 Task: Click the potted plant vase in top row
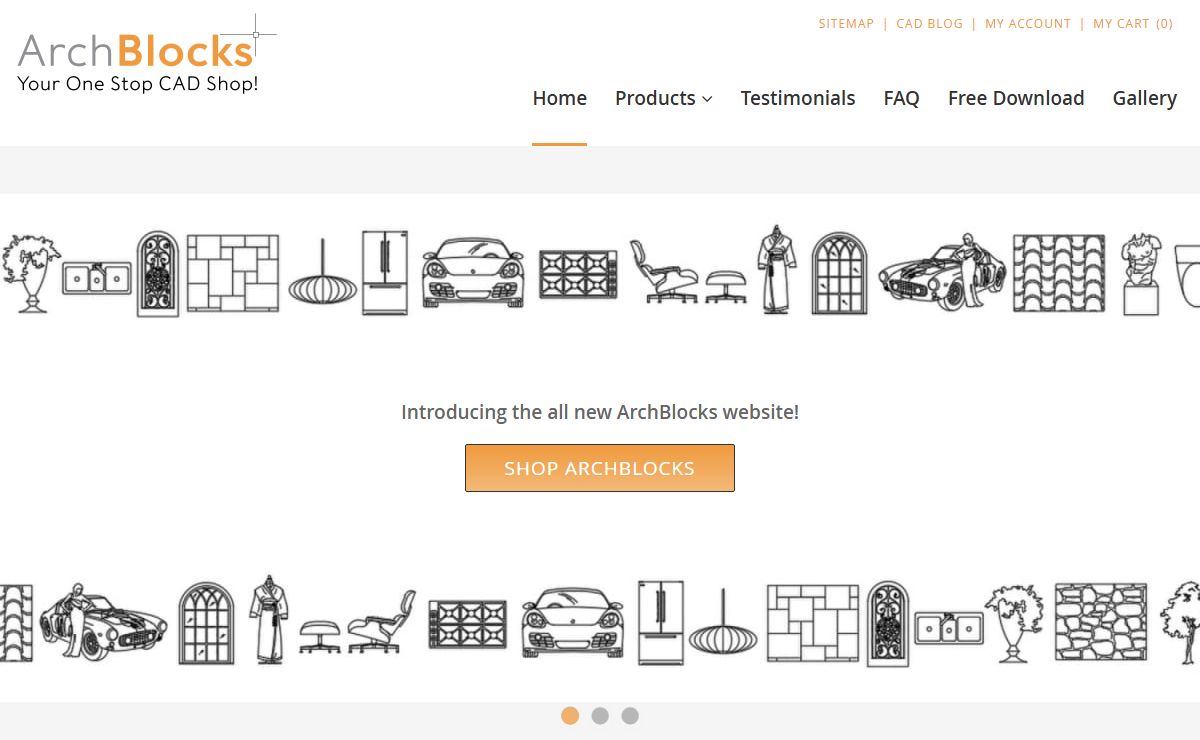tap(30, 273)
